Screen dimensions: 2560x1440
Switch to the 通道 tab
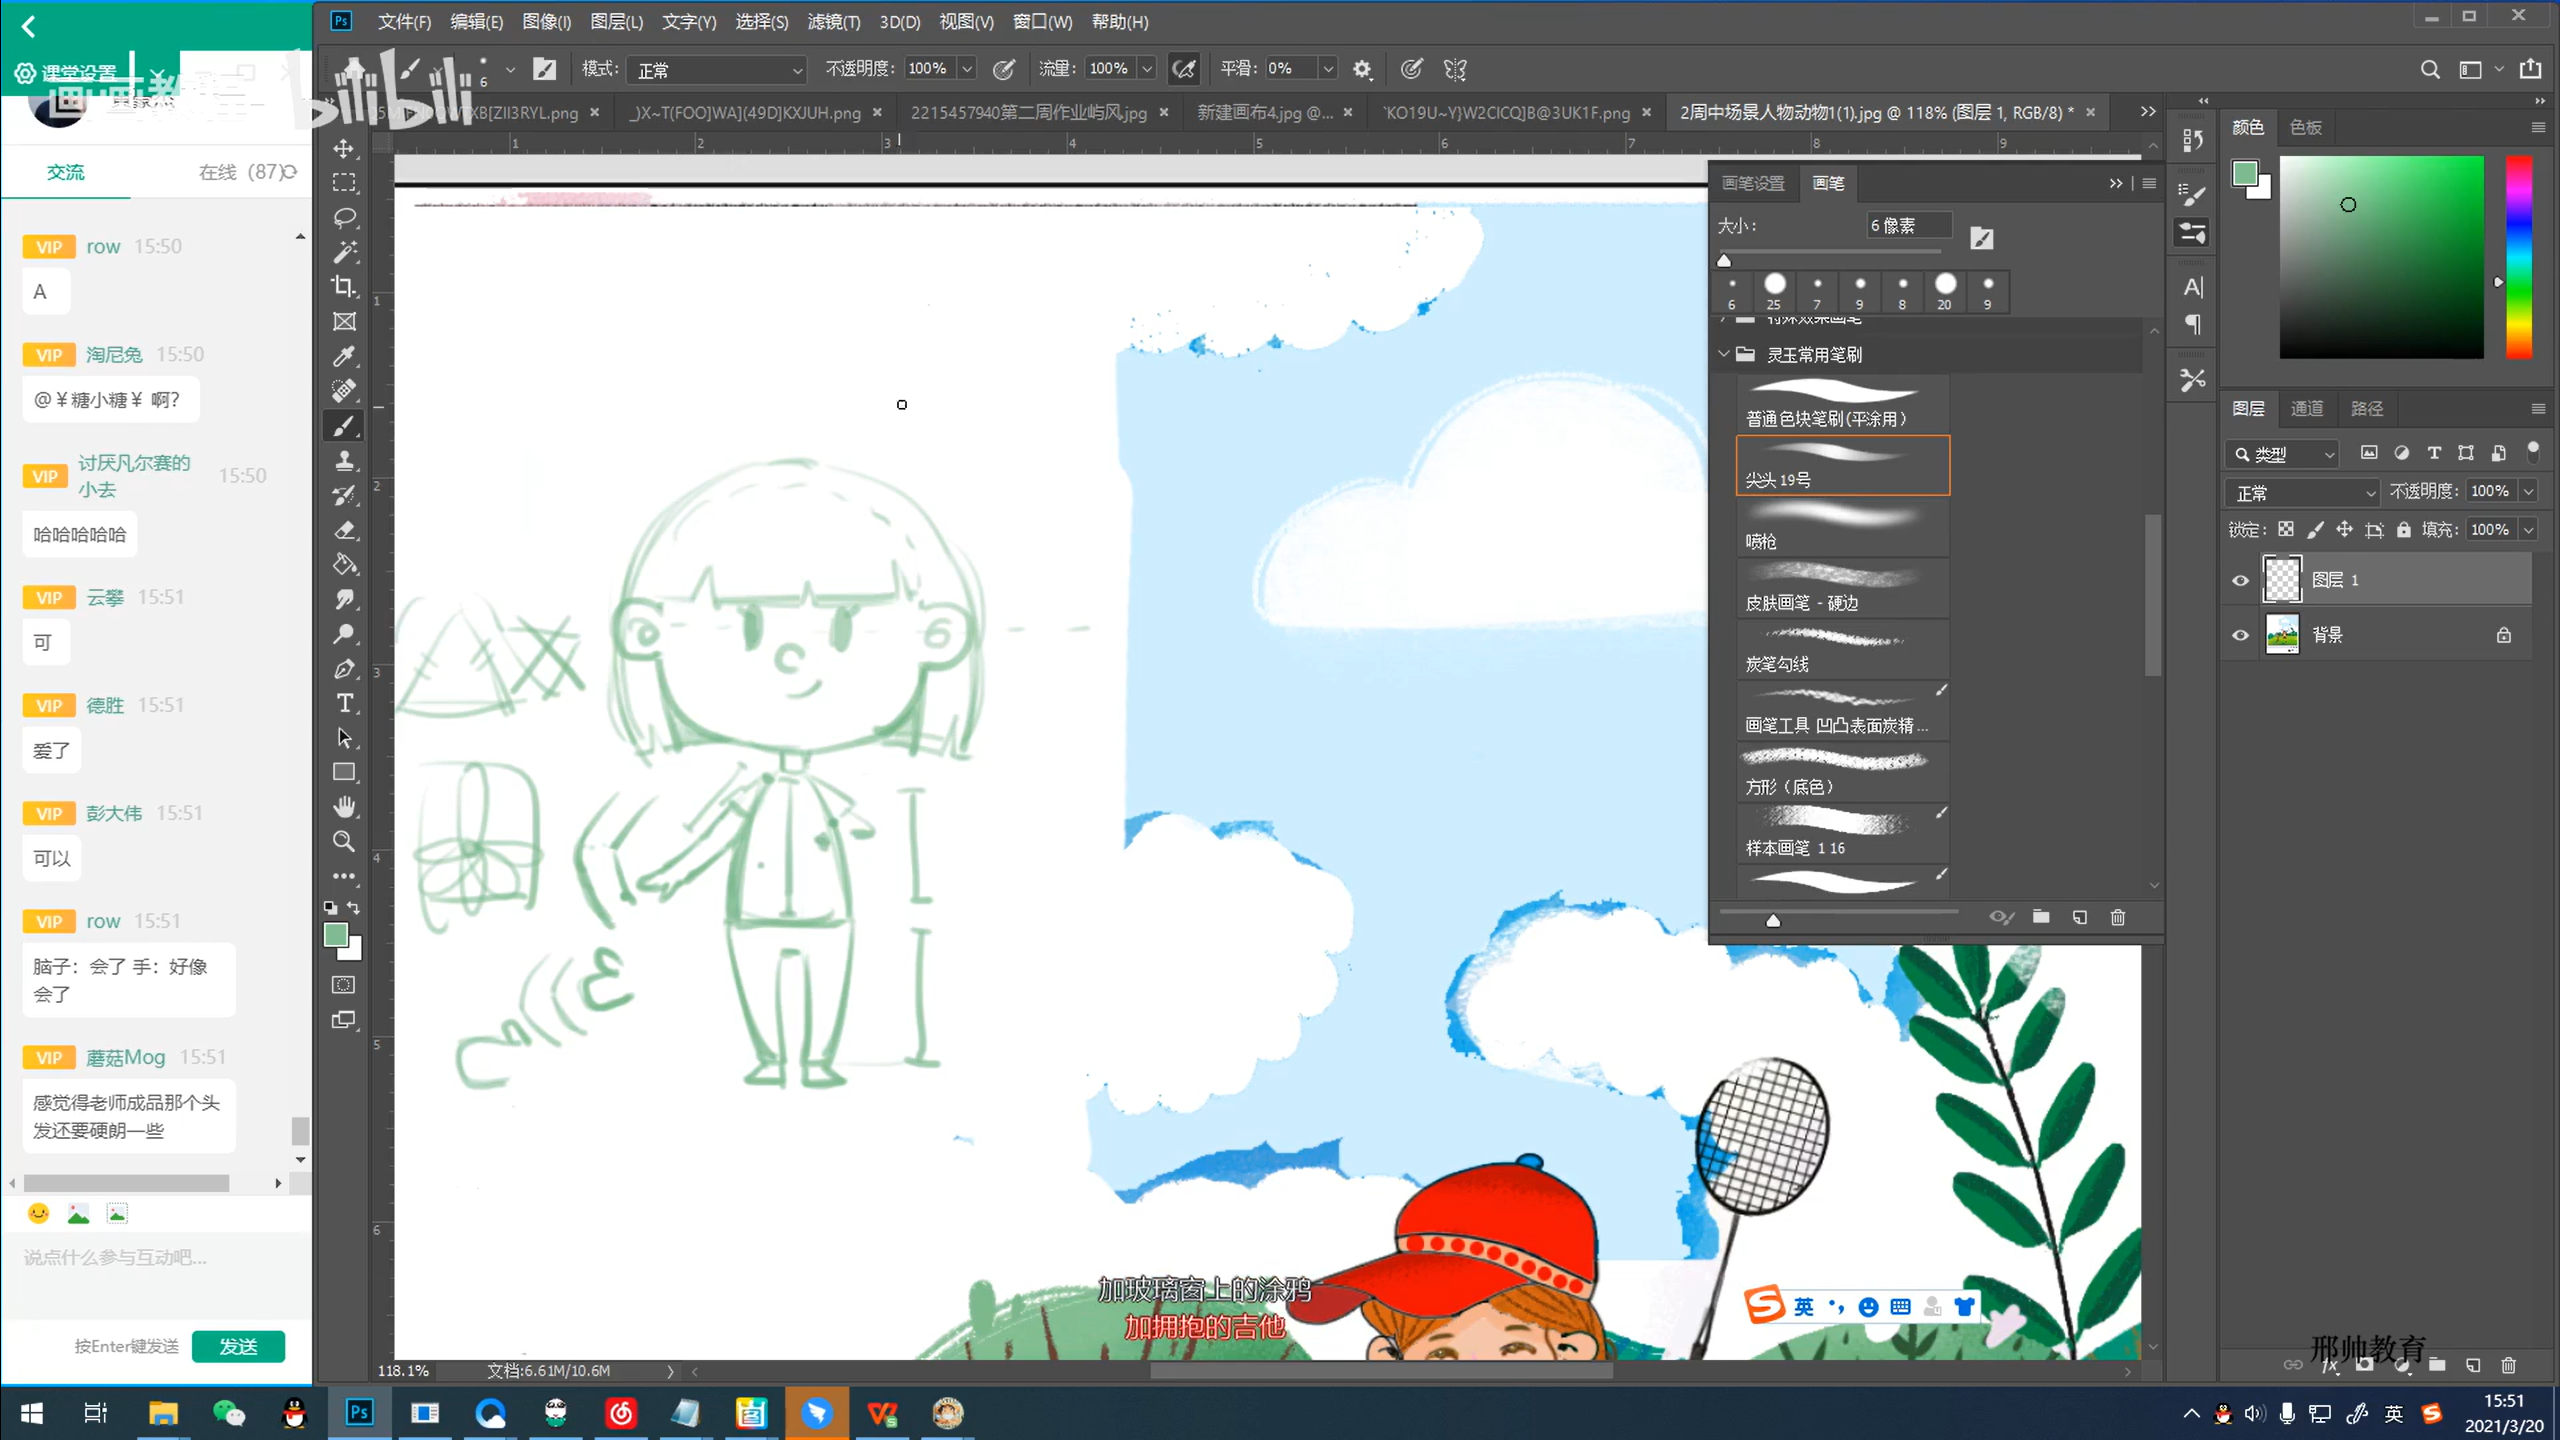(x=2306, y=408)
